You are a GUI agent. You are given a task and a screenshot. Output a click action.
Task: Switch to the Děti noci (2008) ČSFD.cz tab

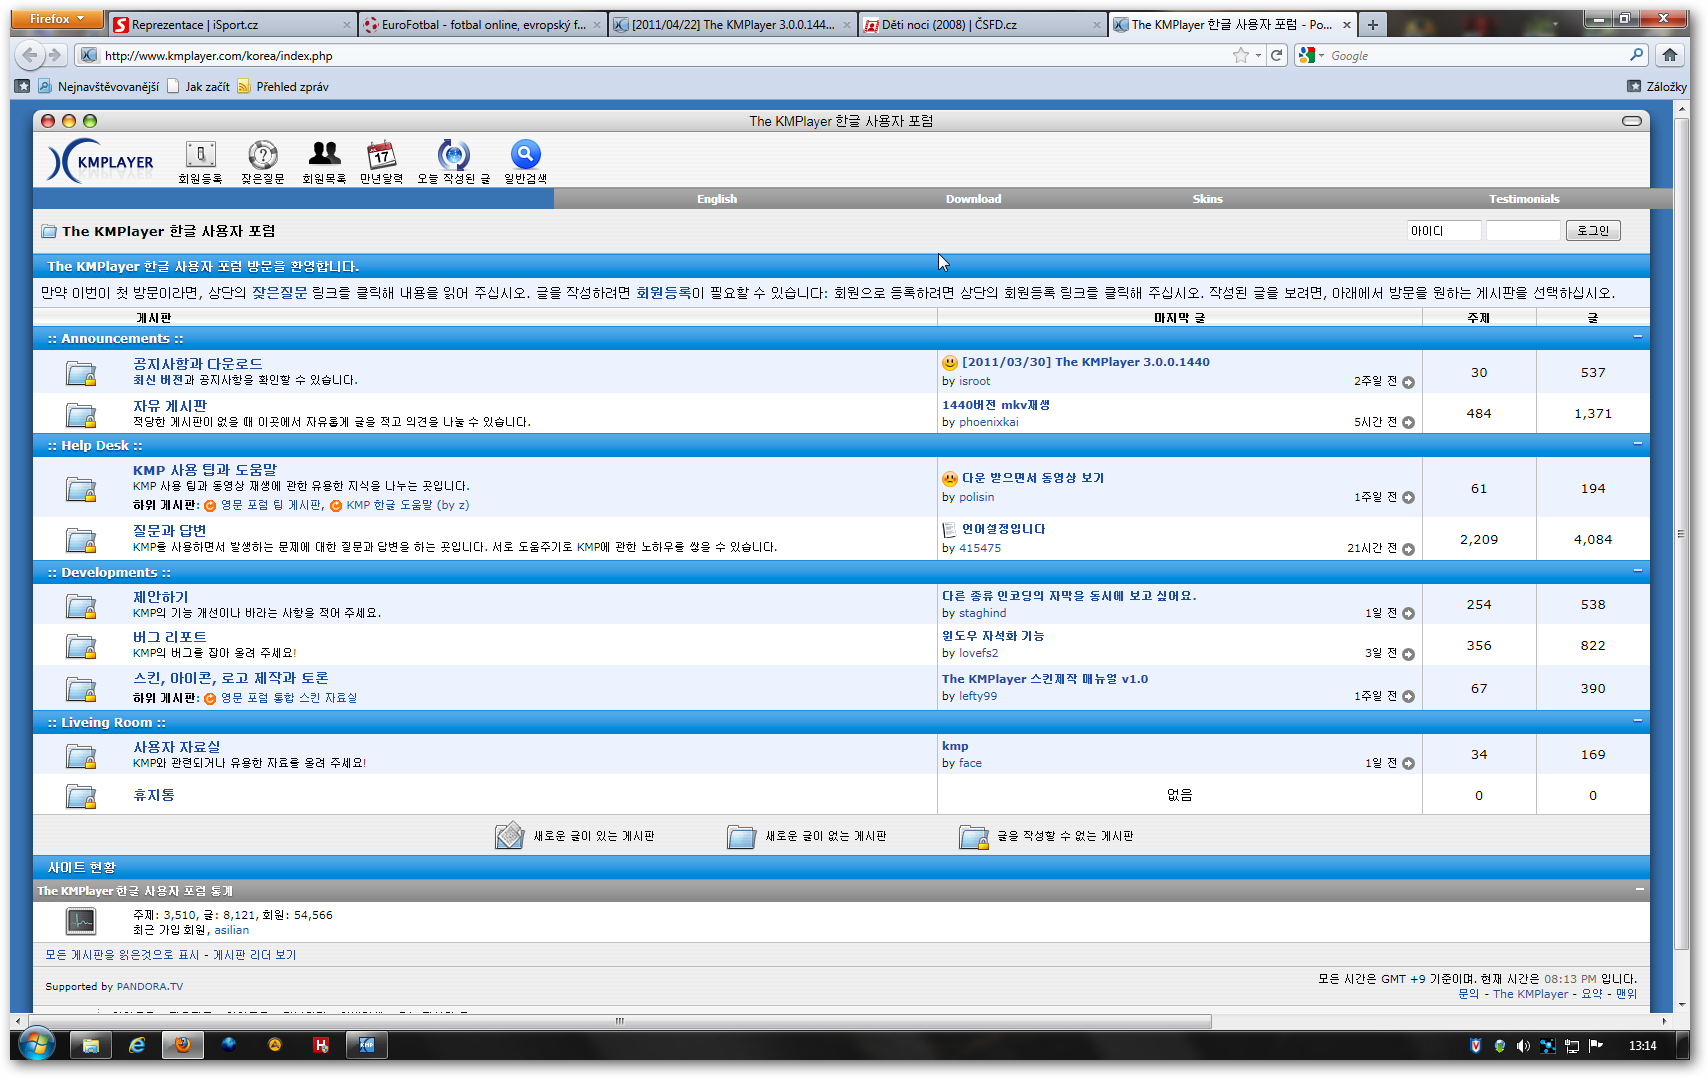(982, 25)
